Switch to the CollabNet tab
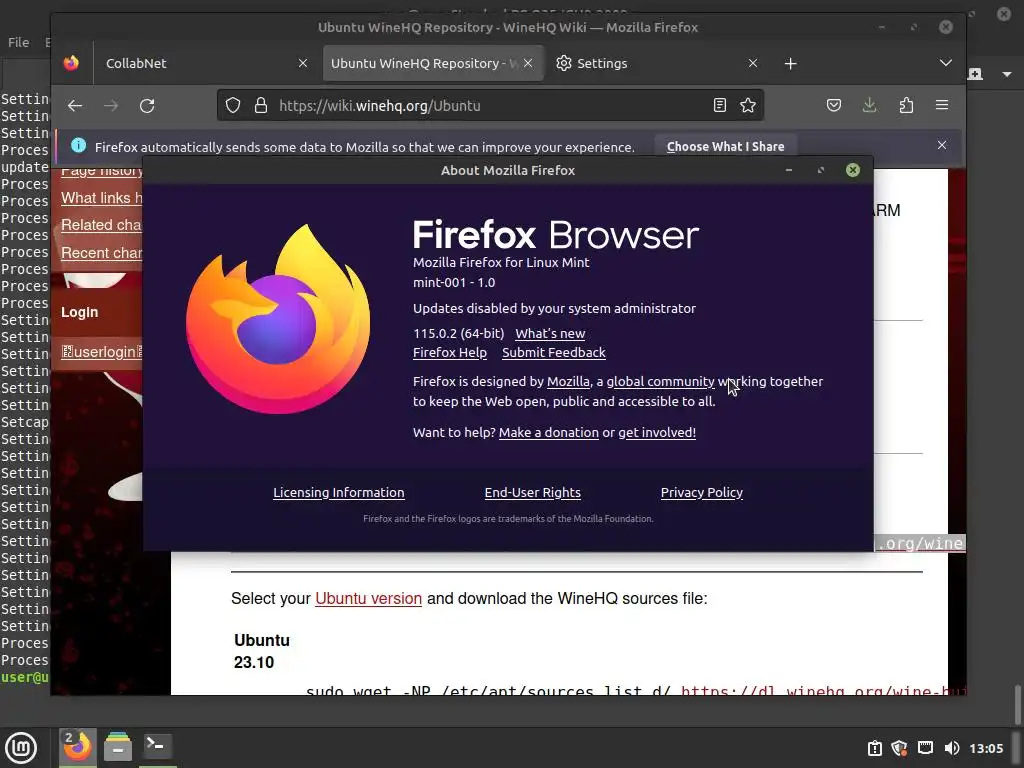This screenshot has width=1024, height=768. click(202, 63)
